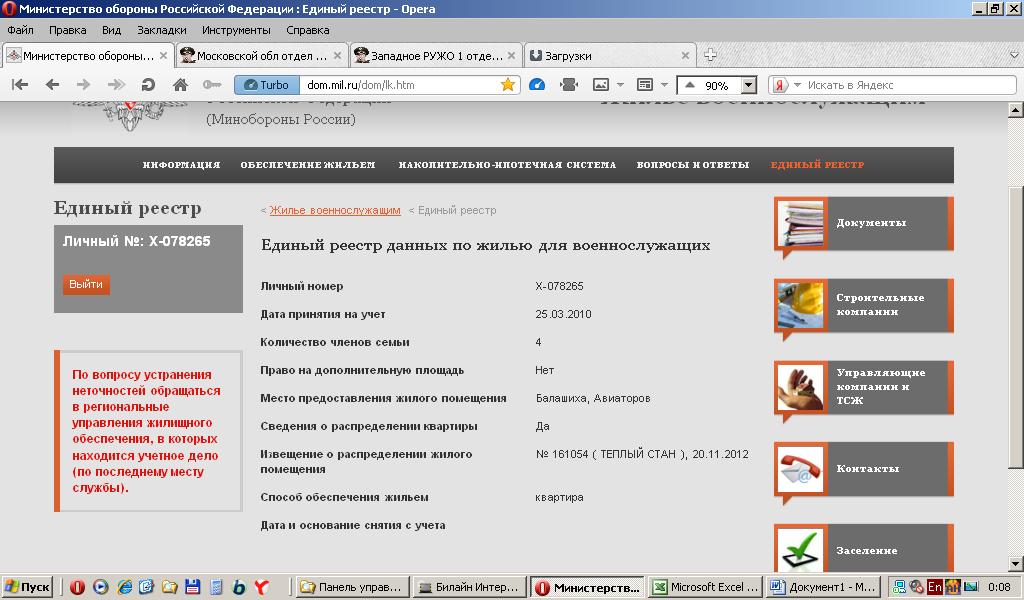Viewport: 1024px width, 600px height.
Task: Bookmark page with the star icon
Action: [507, 85]
